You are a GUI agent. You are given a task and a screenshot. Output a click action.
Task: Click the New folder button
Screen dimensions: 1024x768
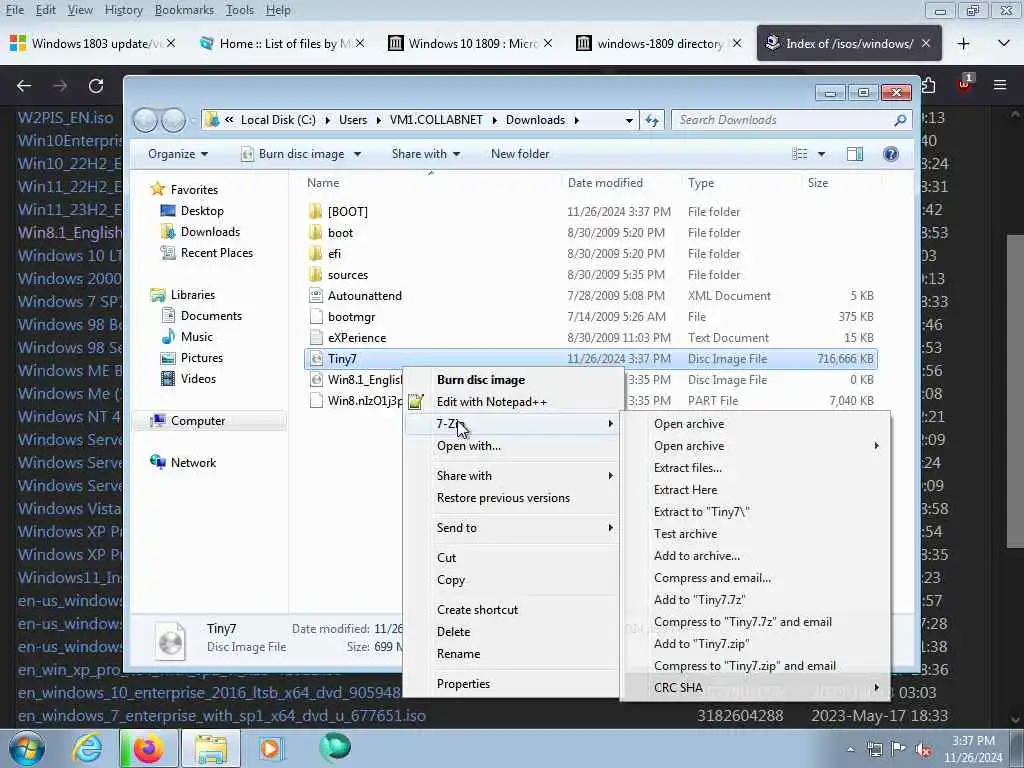click(x=520, y=154)
